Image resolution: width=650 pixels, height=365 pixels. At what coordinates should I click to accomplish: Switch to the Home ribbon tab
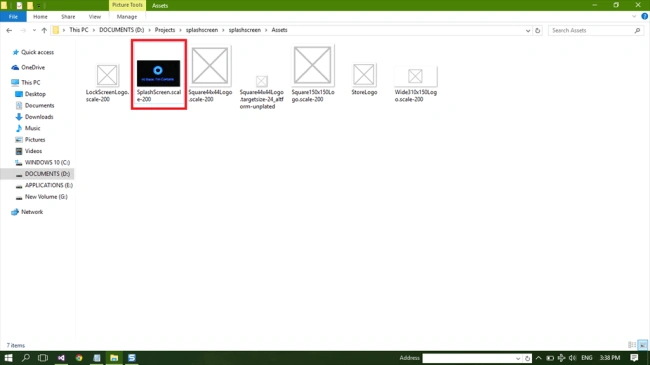tap(40, 17)
